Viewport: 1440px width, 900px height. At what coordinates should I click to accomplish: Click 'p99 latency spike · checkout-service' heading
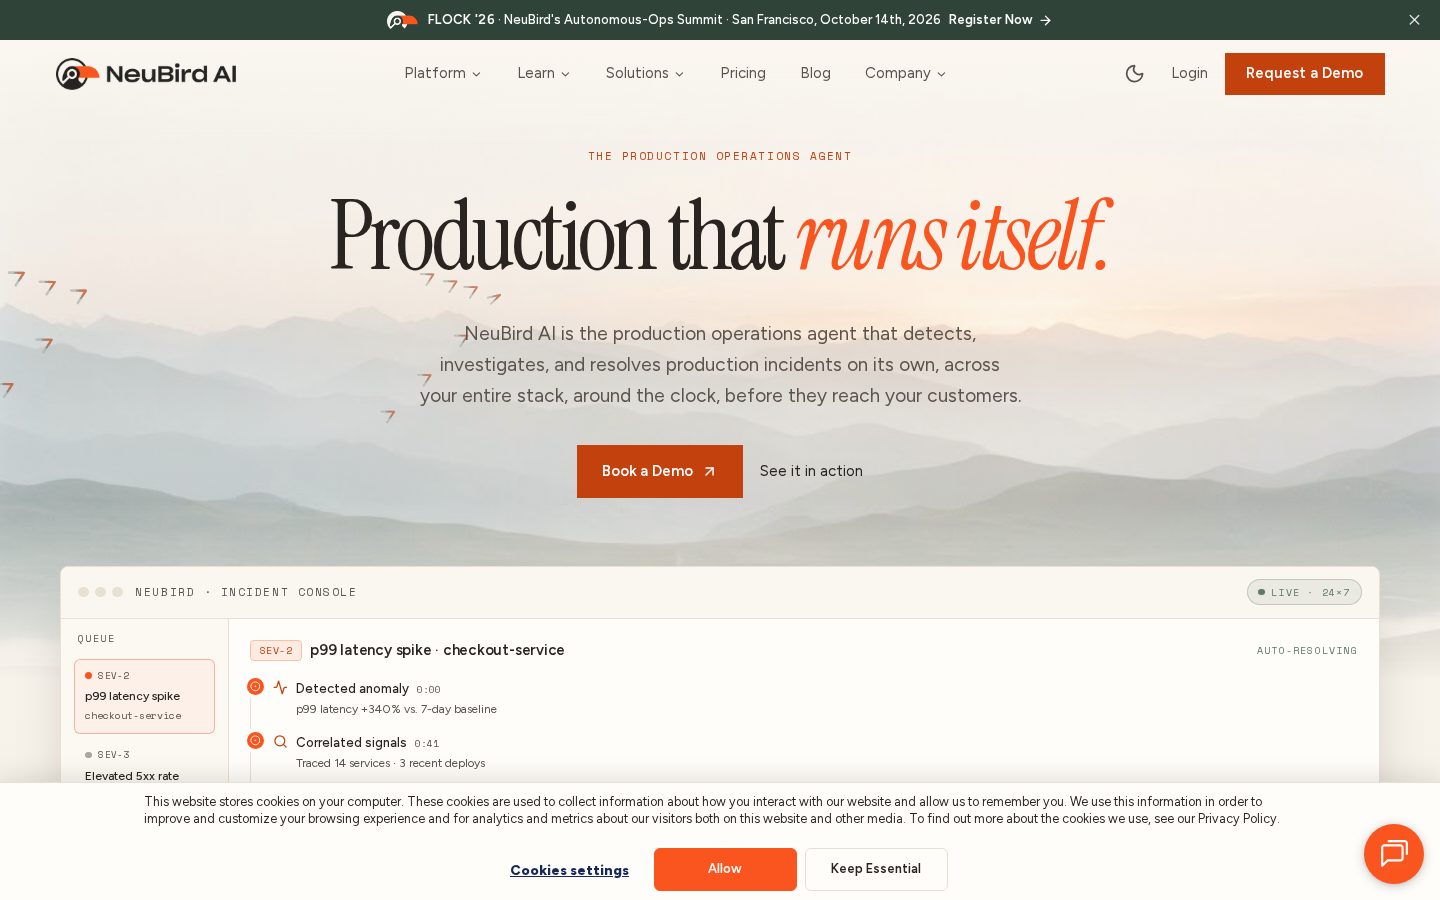(x=437, y=650)
